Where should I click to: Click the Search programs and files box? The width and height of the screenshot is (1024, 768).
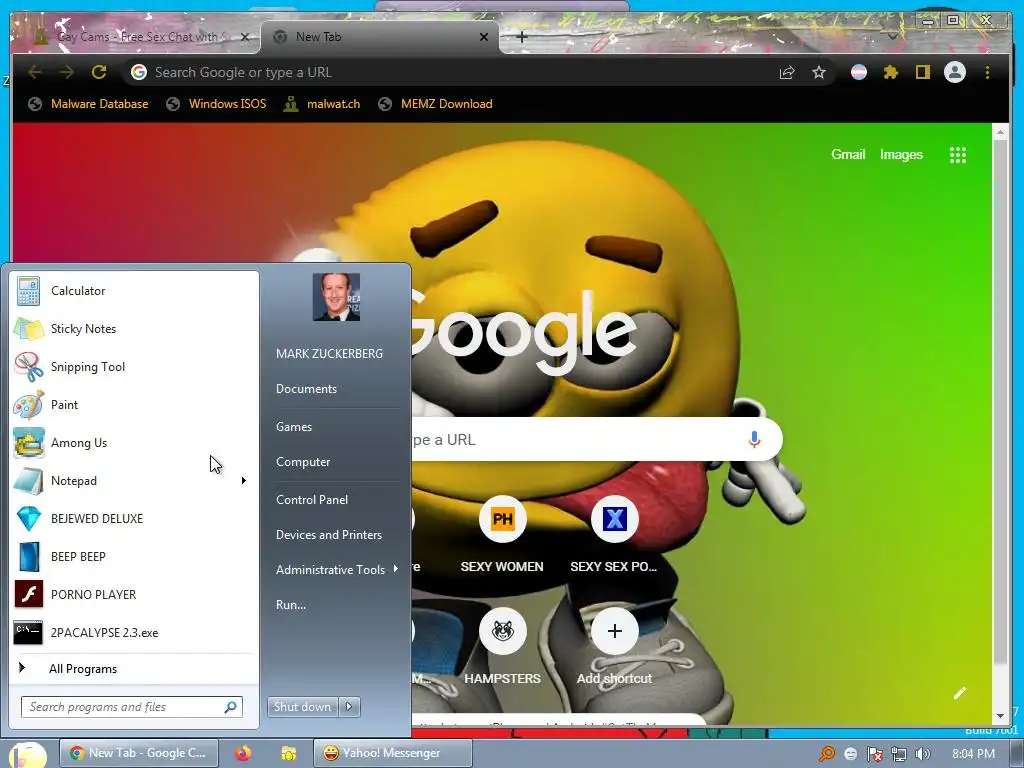[x=132, y=707]
